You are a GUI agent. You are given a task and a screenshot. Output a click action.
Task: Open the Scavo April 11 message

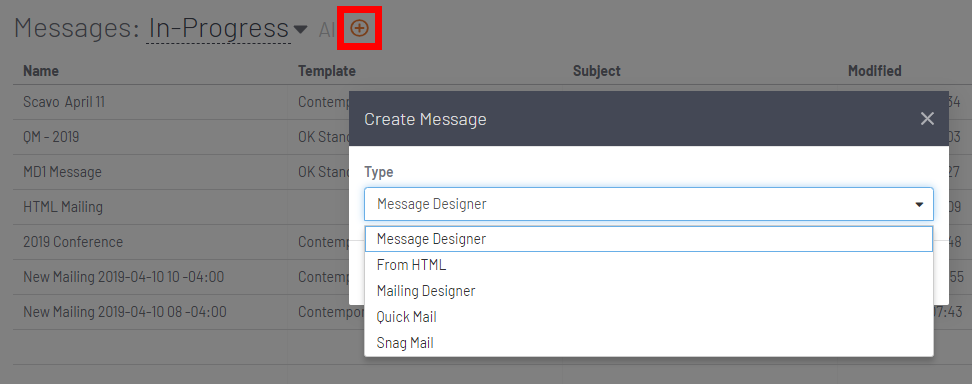pos(64,102)
